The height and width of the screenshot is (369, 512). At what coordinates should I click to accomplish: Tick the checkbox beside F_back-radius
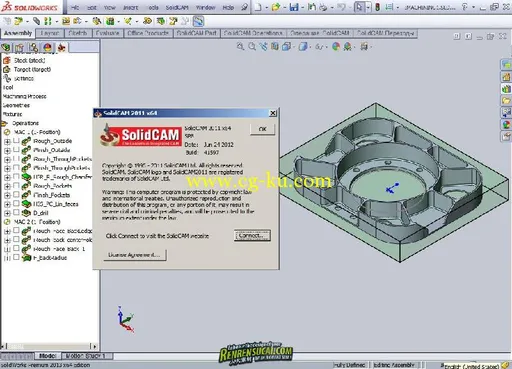(x=16, y=257)
